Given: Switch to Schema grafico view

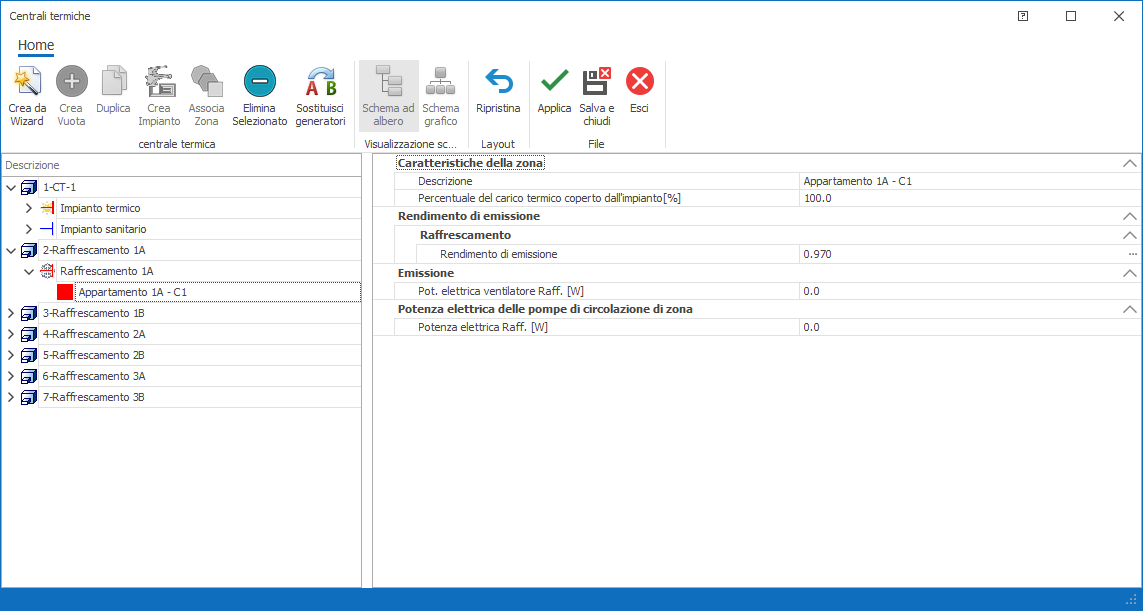Looking at the screenshot, I should [x=440, y=81].
